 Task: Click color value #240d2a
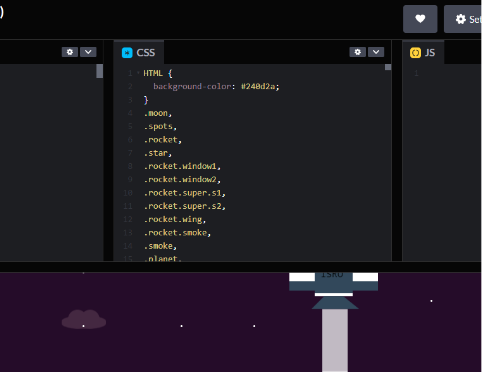click(x=258, y=86)
